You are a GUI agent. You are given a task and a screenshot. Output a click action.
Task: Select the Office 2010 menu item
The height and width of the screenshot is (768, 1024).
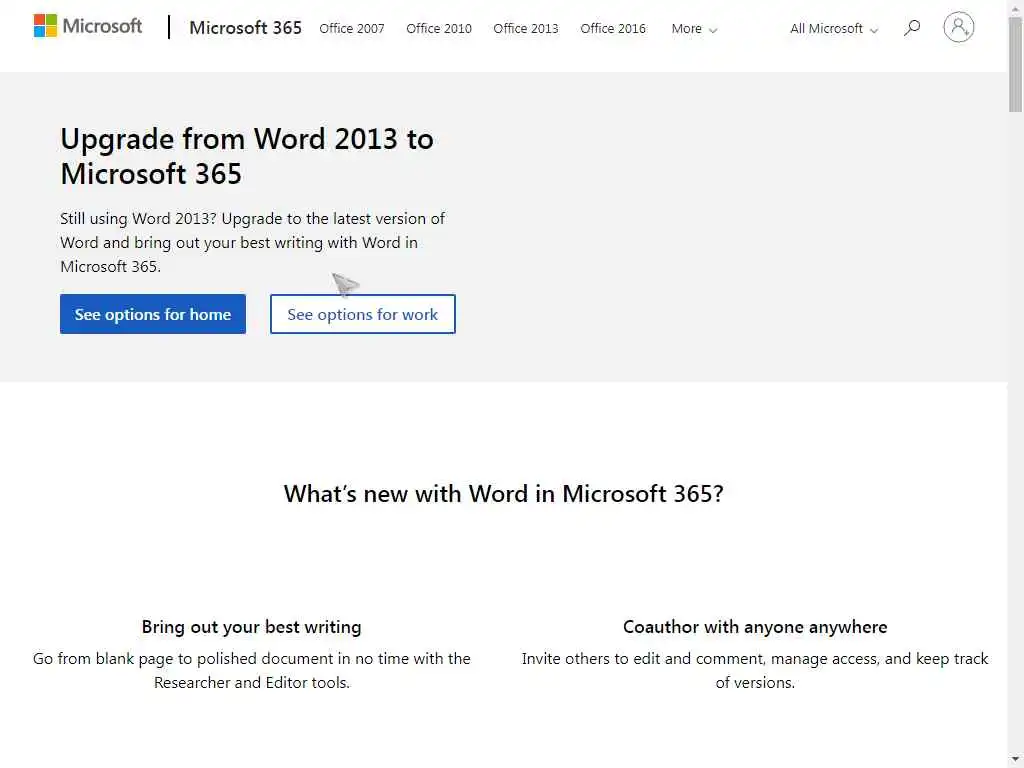tap(439, 29)
